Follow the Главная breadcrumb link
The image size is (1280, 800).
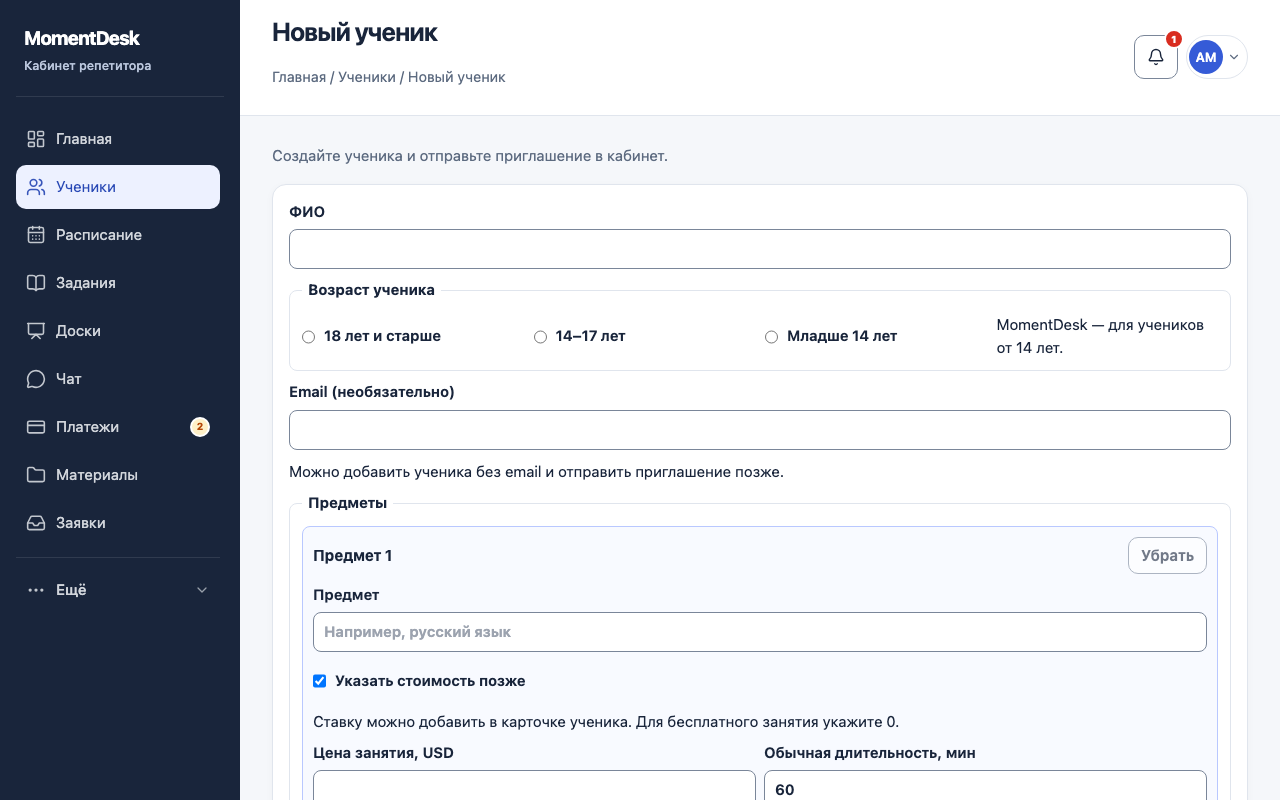[x=299, y=77]
